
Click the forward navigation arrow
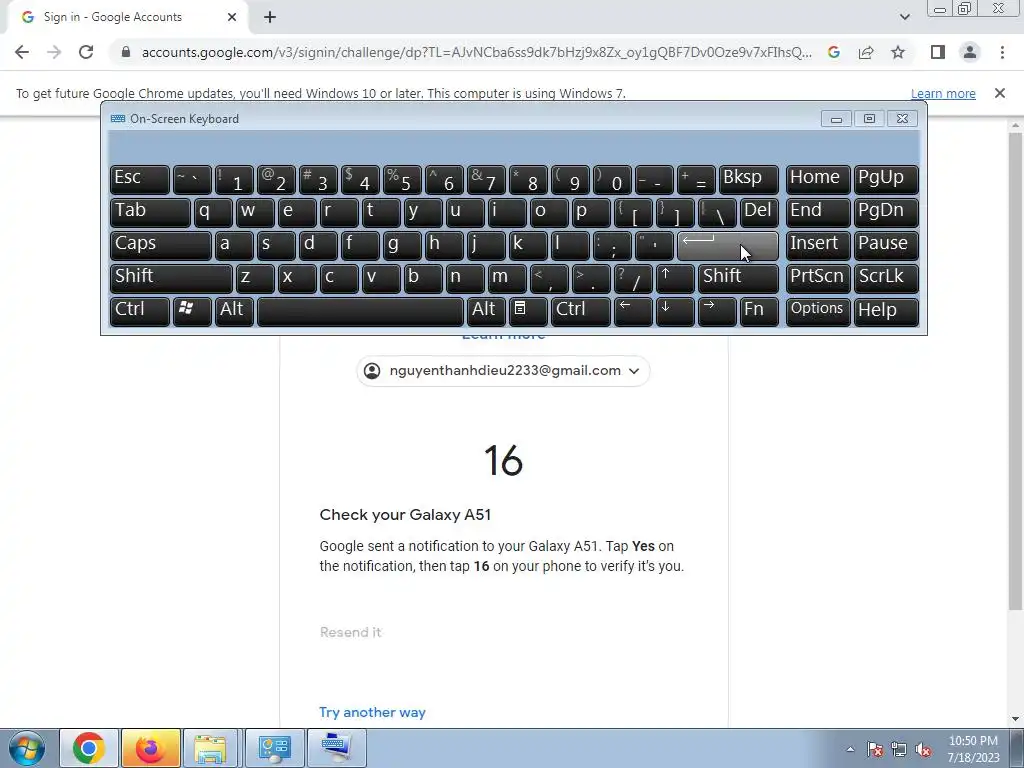point(54,52)
